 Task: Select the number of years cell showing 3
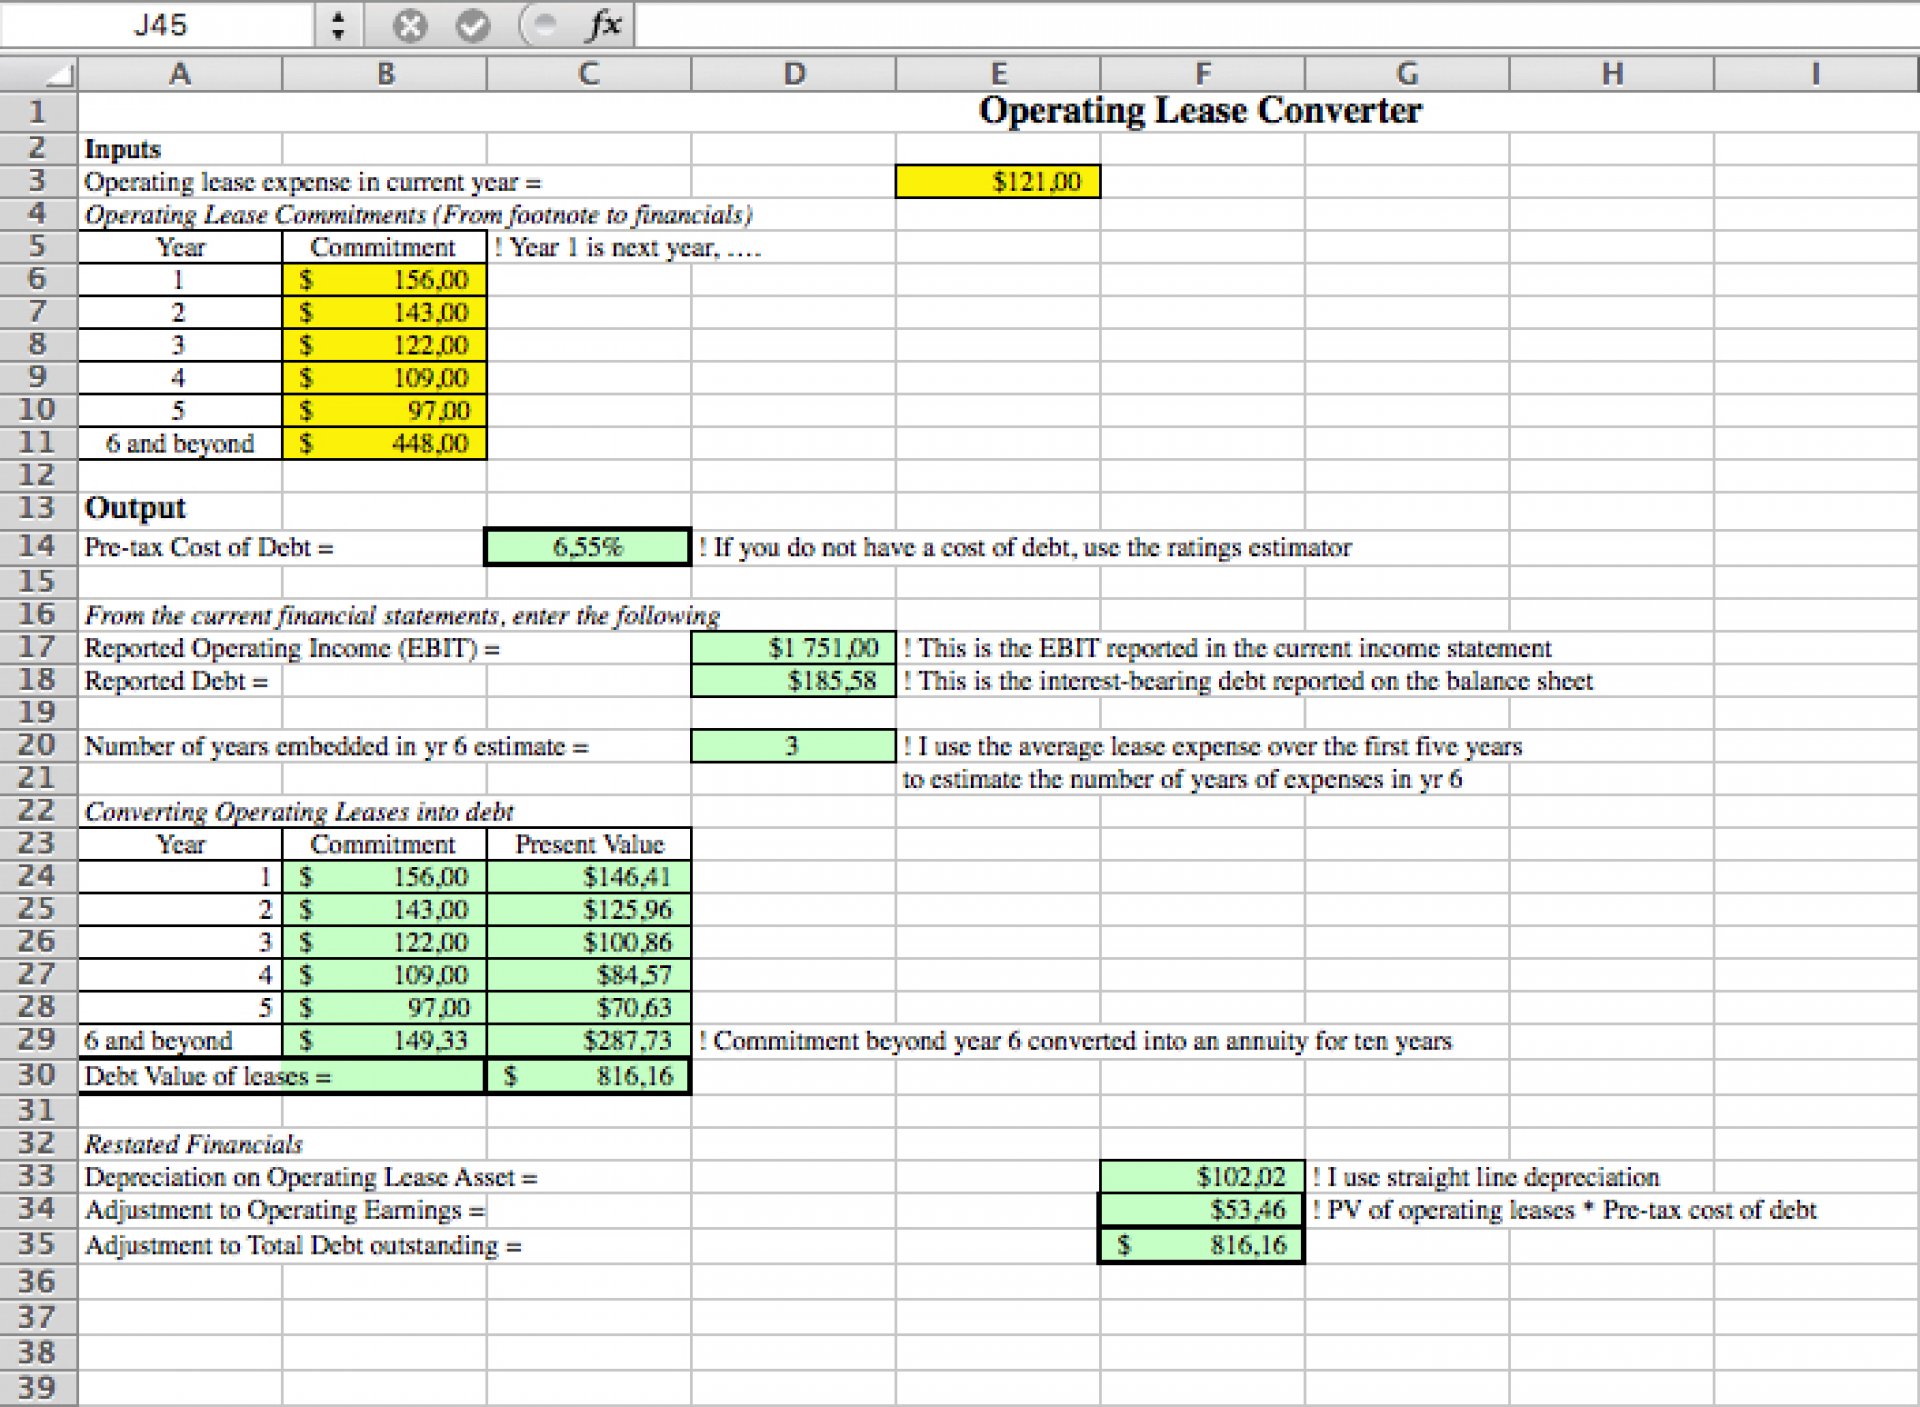pos(794,746)
